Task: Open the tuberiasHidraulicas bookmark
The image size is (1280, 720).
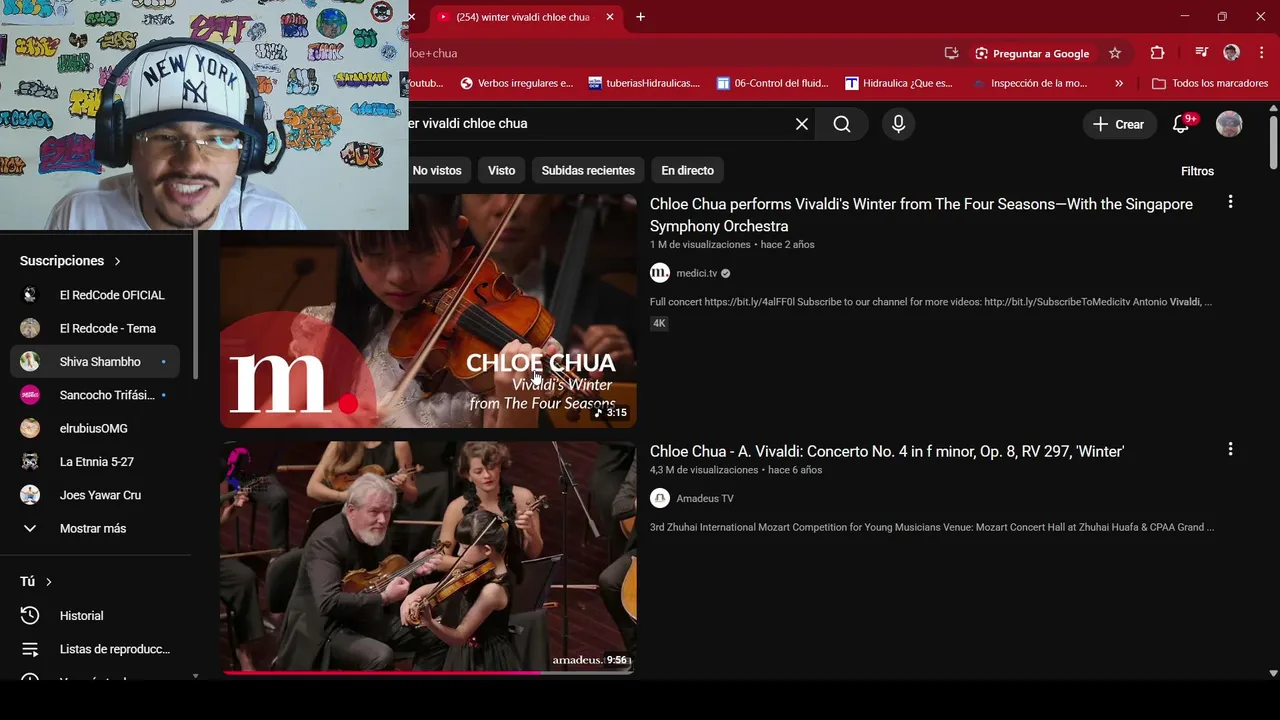Action: [644, 83]
